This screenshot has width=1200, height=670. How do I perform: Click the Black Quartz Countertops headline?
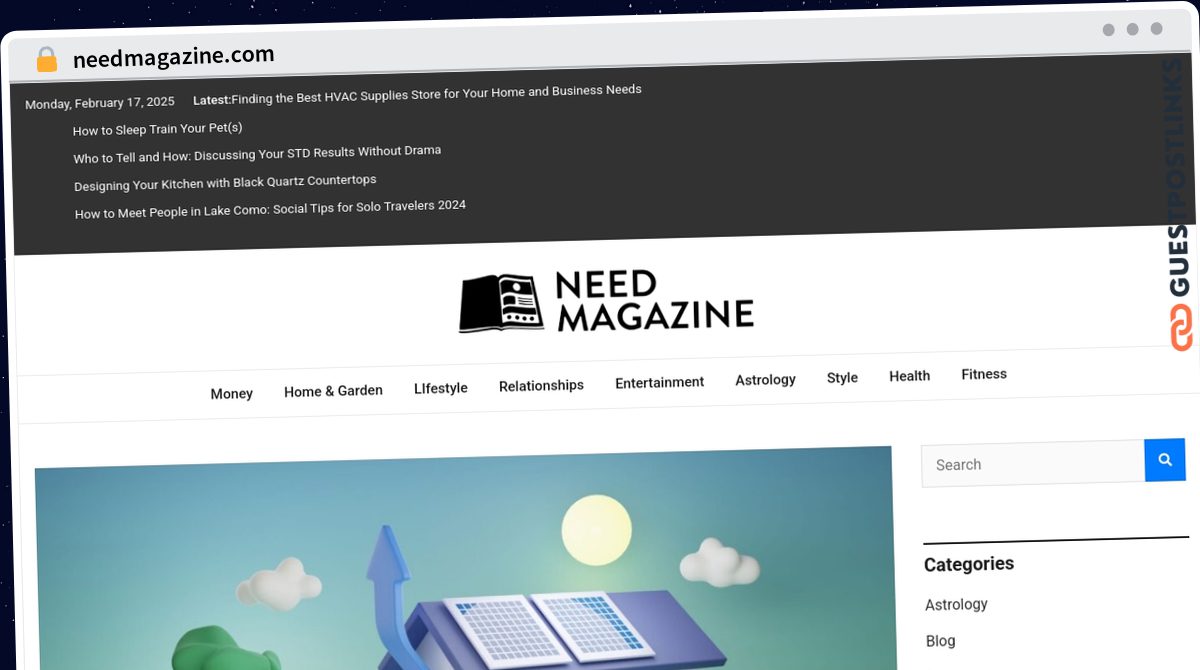pos(224,181)
